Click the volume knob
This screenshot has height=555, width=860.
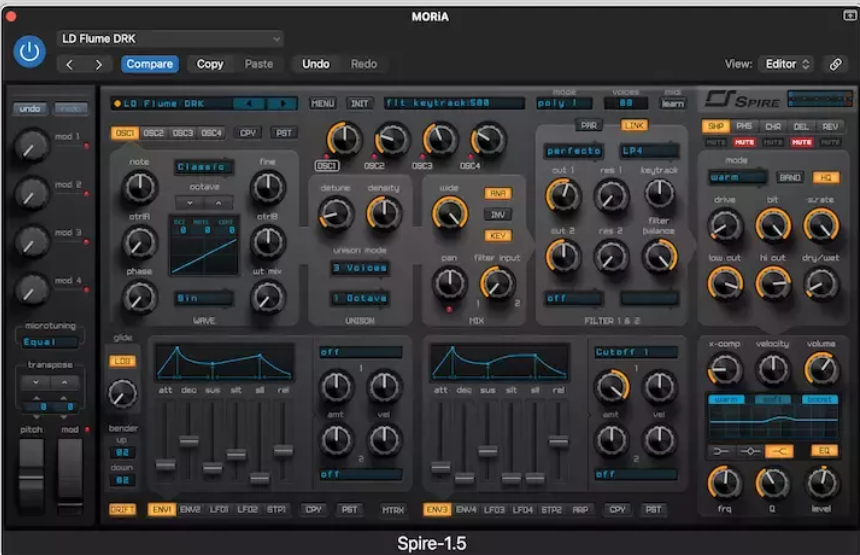[821, 369]
